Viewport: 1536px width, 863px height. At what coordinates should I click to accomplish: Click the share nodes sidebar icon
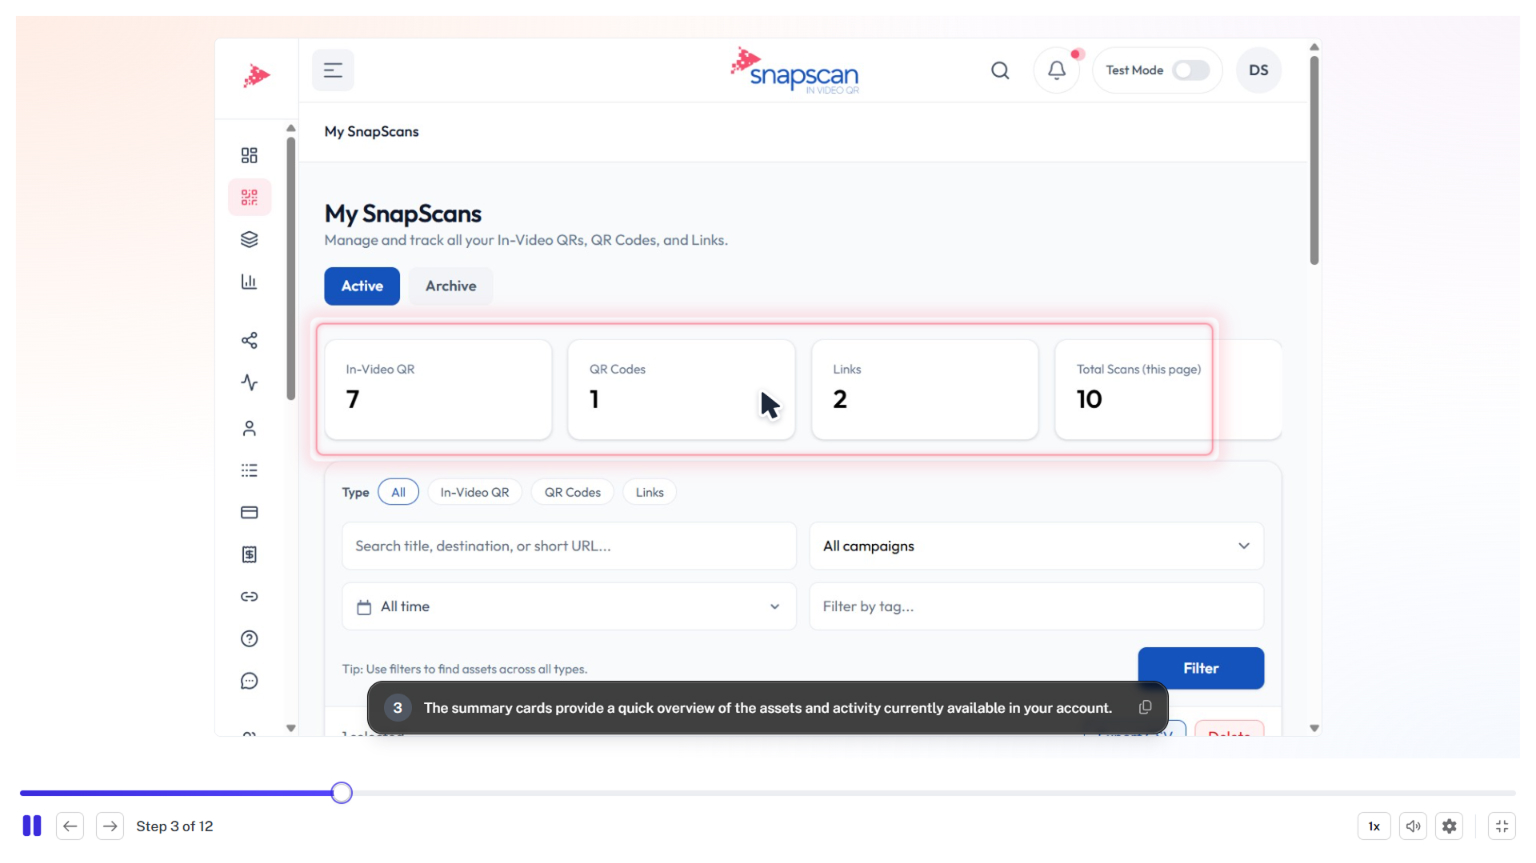pos(249,340)
